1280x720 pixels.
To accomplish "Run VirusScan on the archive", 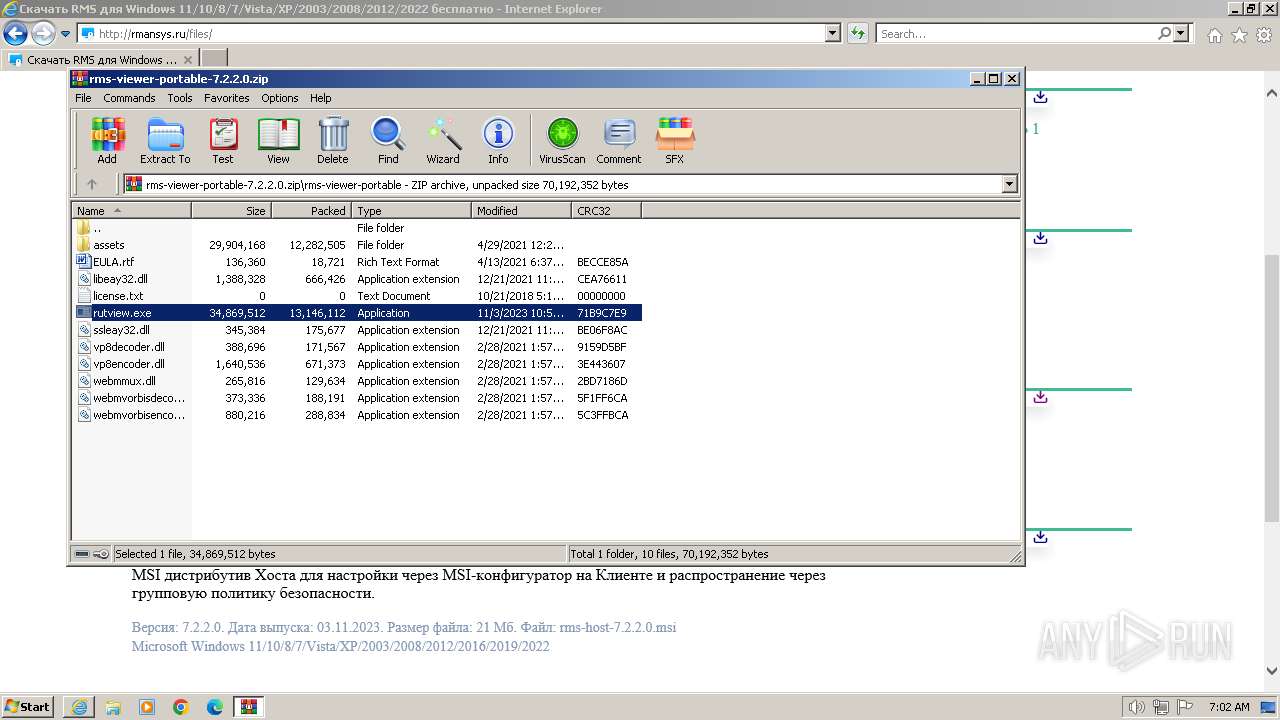I will pyautogui.click(x=562, y=140).
